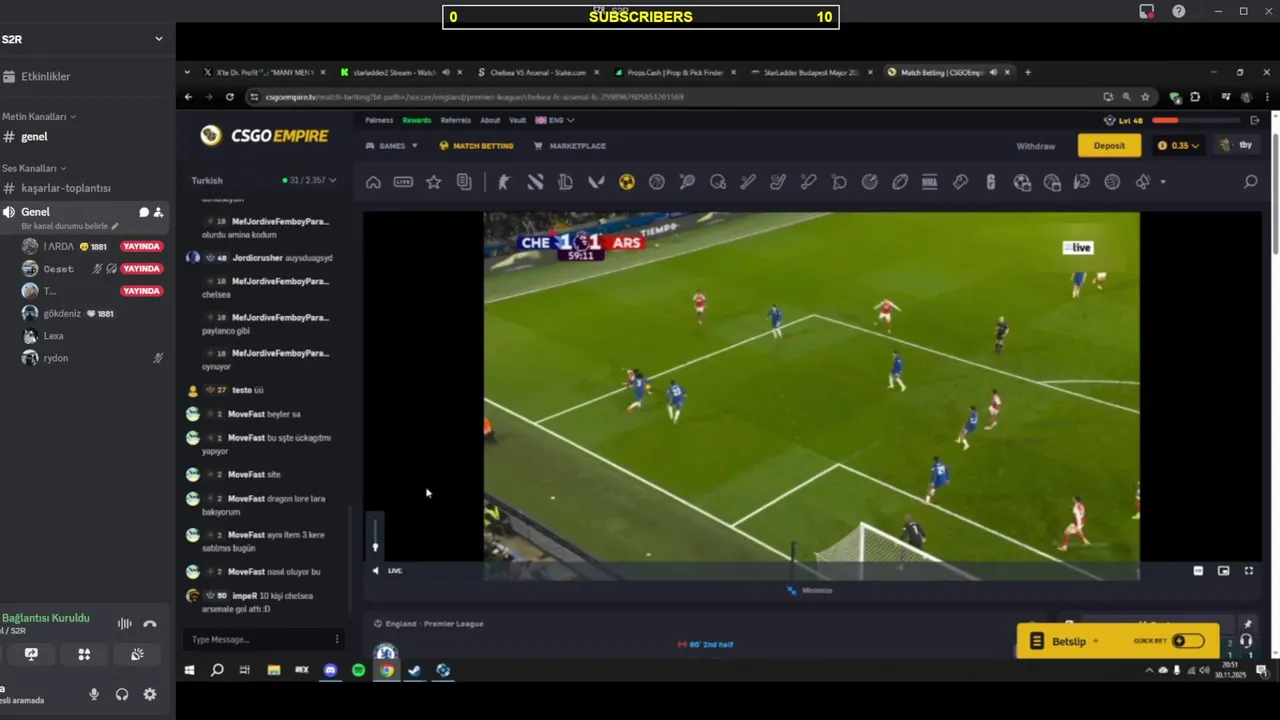This screenshot has width=1280, height=720.
Task: Select the MMA sport icon
Action: pos(929,182)
